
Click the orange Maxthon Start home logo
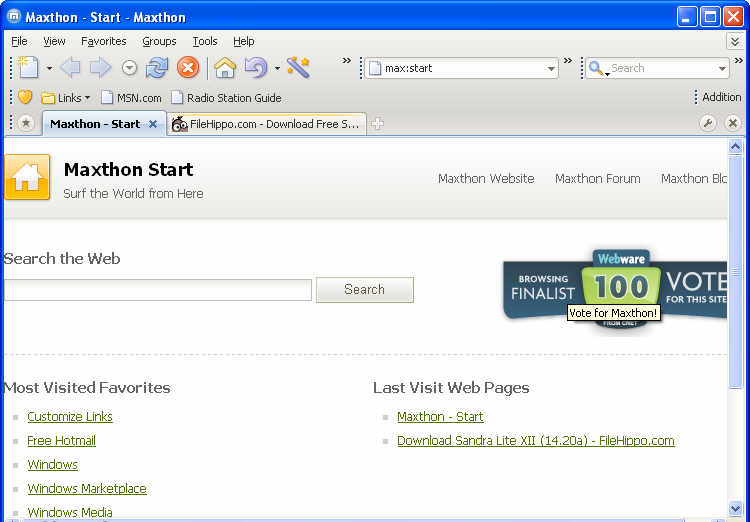coord(27,177)
